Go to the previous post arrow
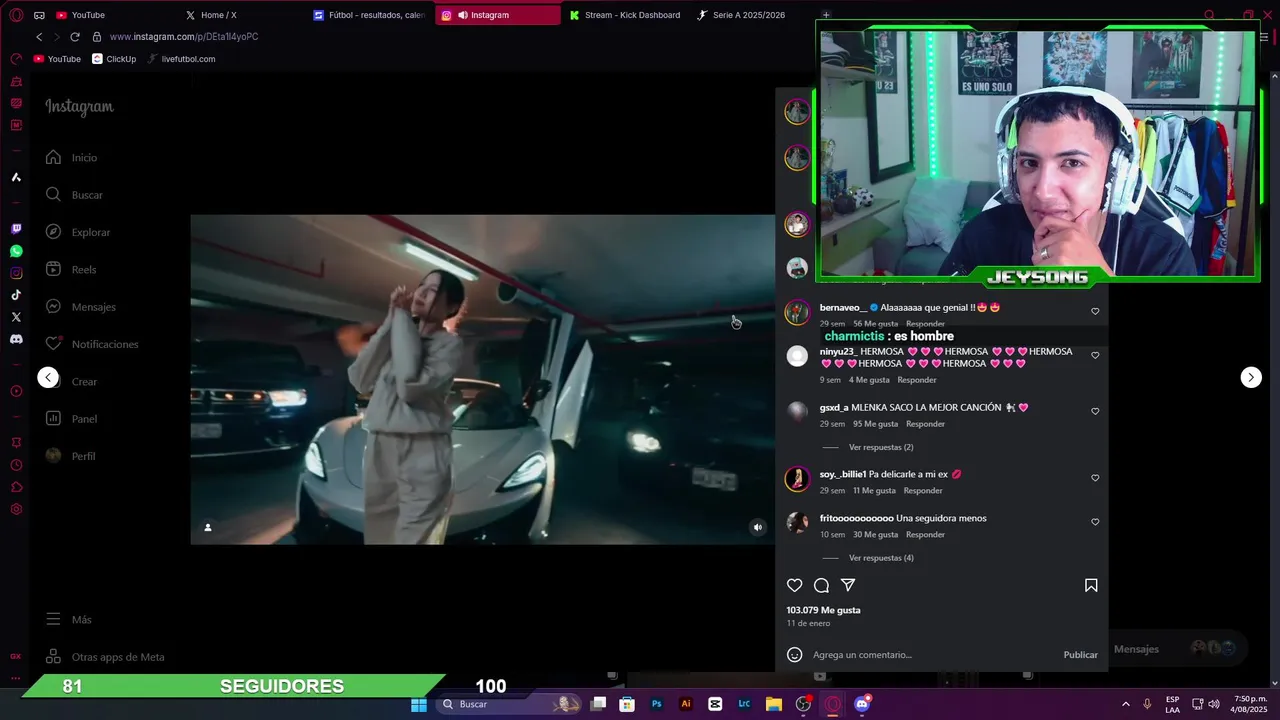Screen dimensions: 1280x720 [x=48, y=377]
